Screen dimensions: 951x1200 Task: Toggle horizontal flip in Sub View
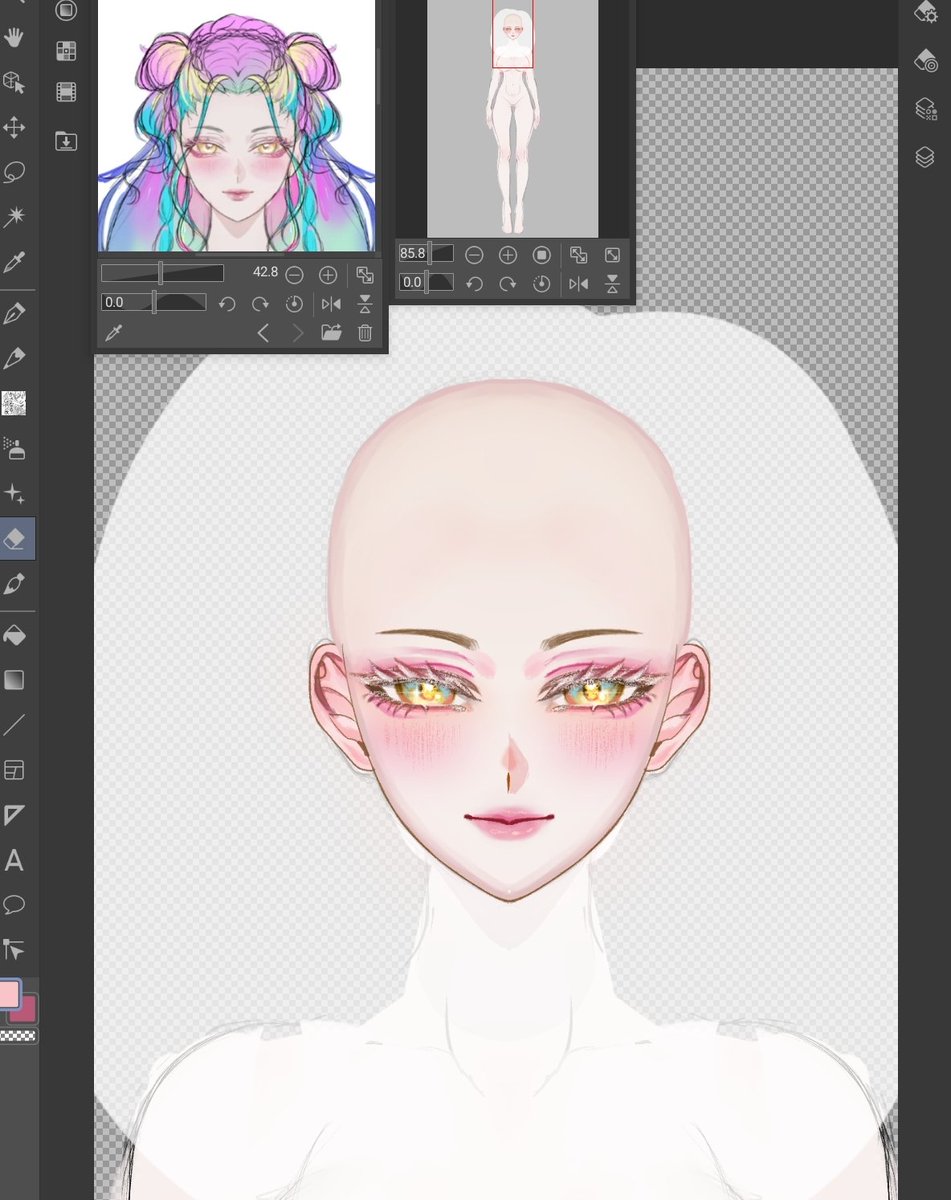(x=331, y=304)
